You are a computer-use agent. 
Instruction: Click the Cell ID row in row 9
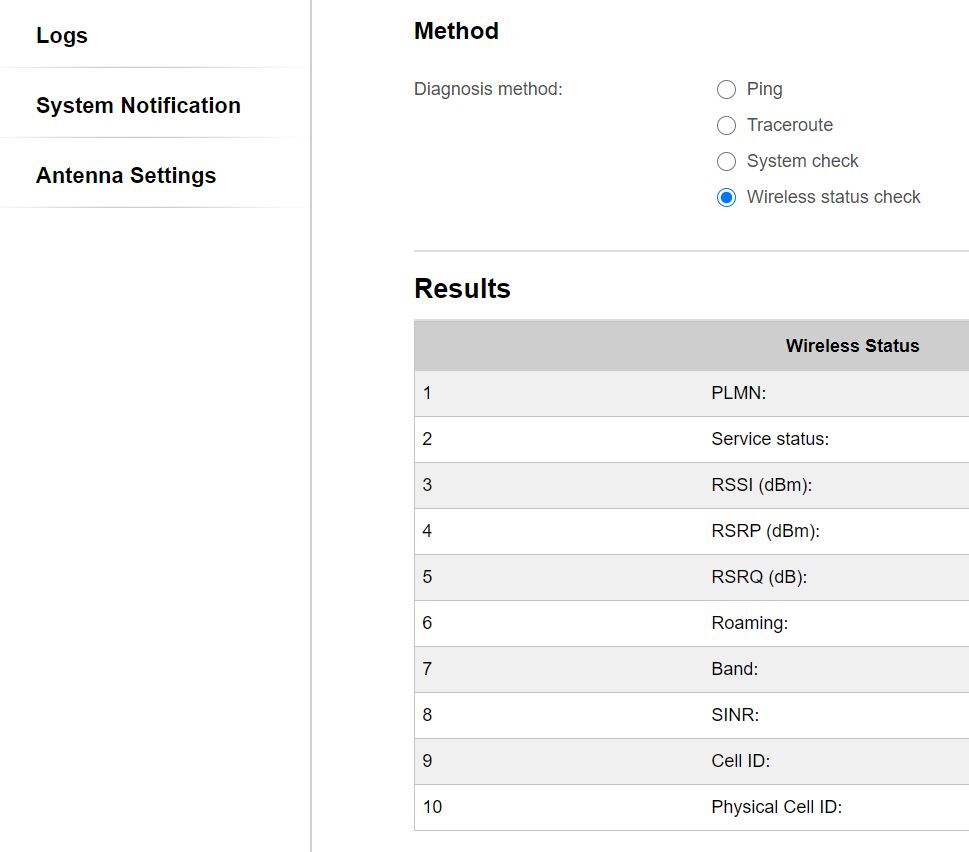click(x=740, y=761)
